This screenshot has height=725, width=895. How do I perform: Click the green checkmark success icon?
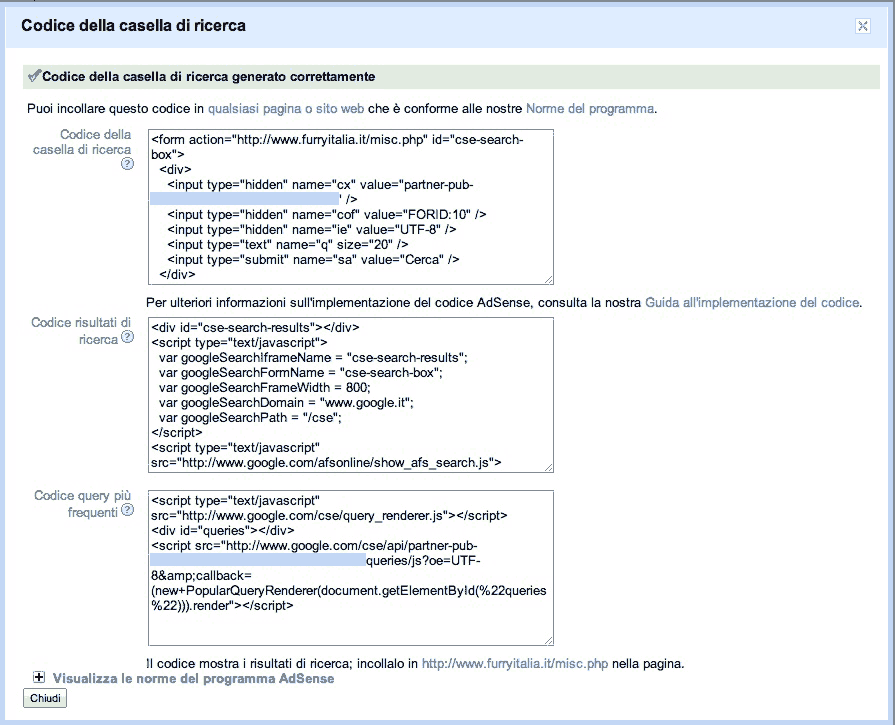(34, 75)
